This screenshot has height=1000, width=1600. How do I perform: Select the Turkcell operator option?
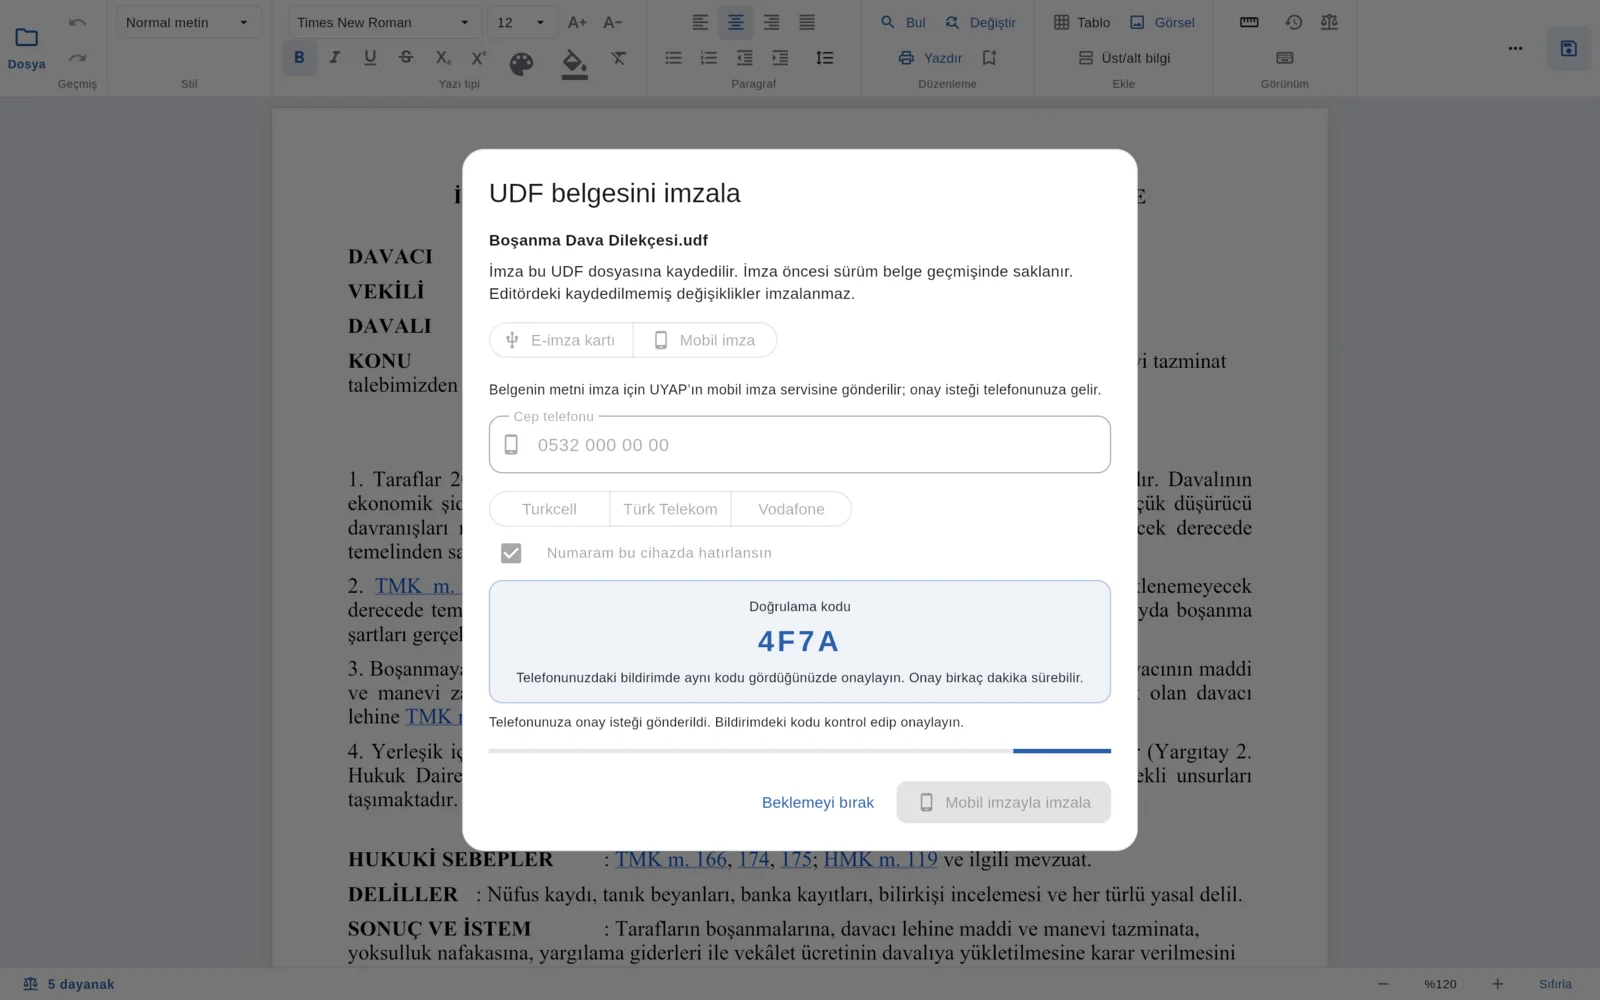[x=549, y=509]
